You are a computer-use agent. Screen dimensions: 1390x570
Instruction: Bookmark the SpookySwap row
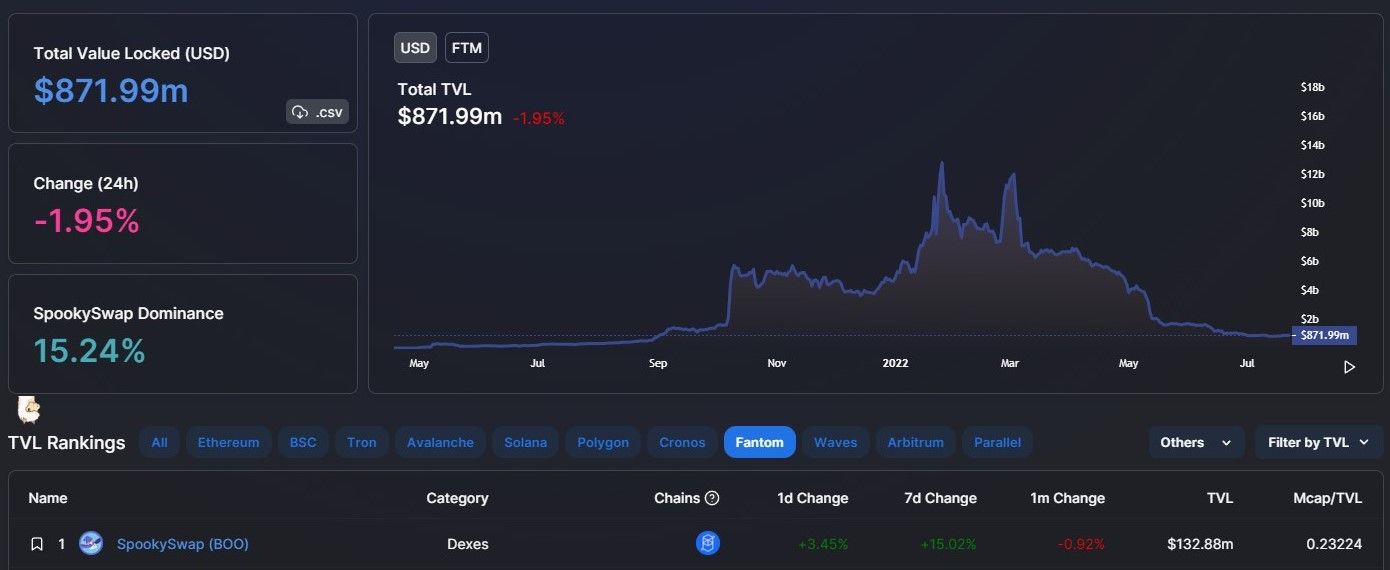point(37,544)
